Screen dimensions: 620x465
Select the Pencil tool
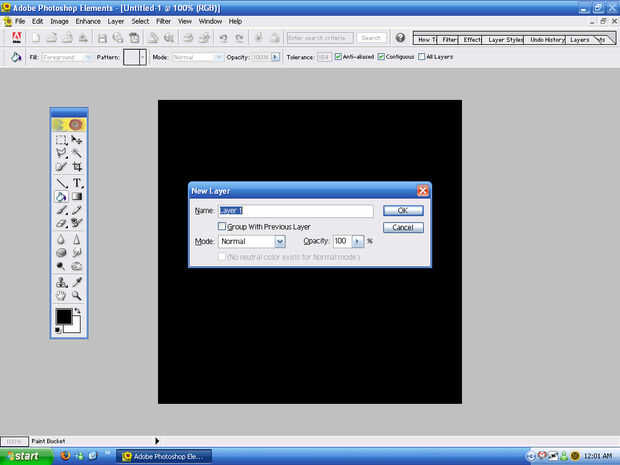pyautogui.click(x=76, y=210)
